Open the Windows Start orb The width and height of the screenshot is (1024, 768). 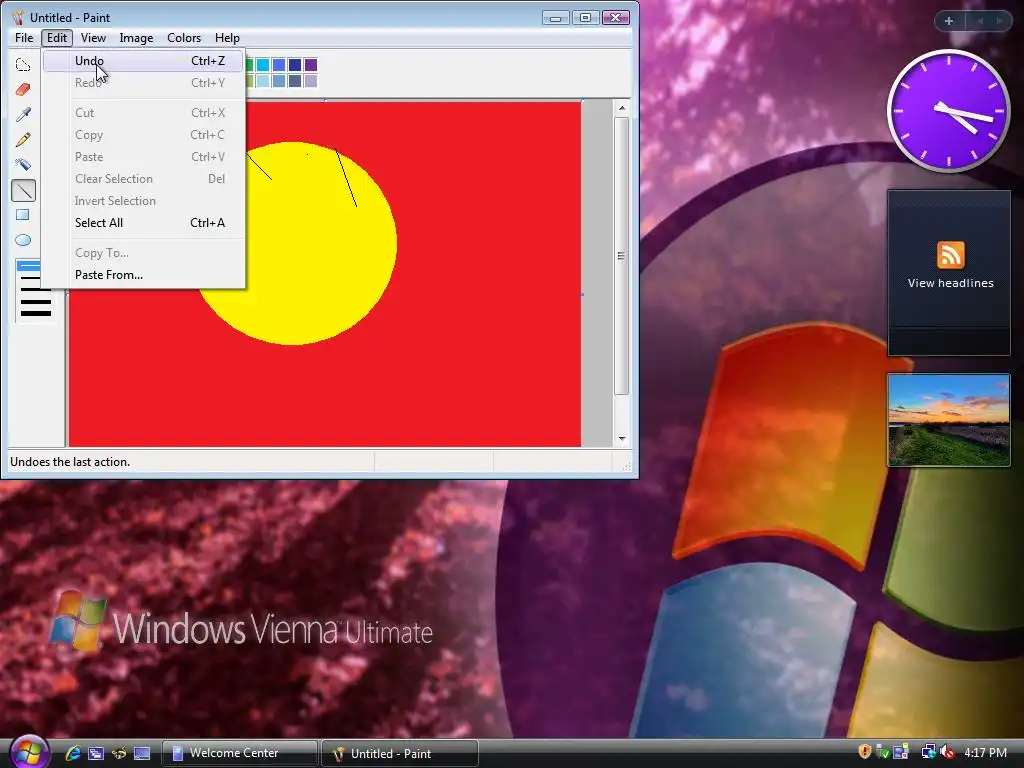click(x=29, y=752)
